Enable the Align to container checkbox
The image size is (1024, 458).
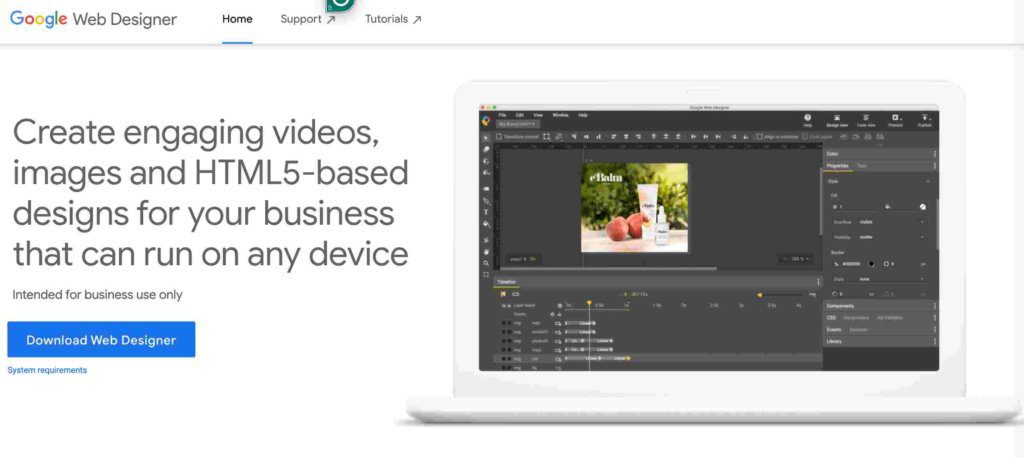(x=760, y=137)
